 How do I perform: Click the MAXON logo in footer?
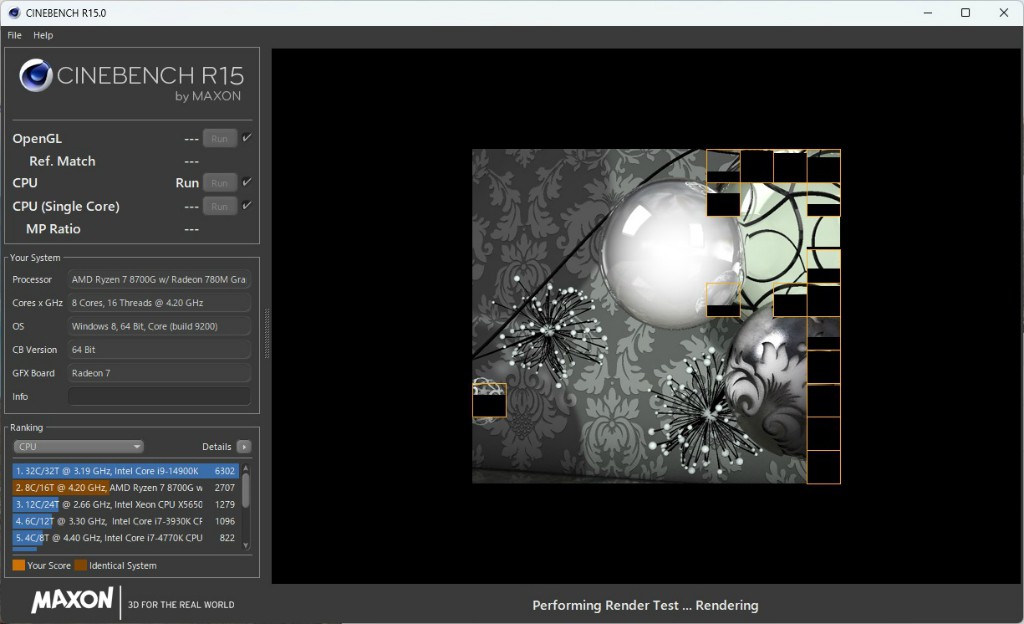(x=72, y=600)
